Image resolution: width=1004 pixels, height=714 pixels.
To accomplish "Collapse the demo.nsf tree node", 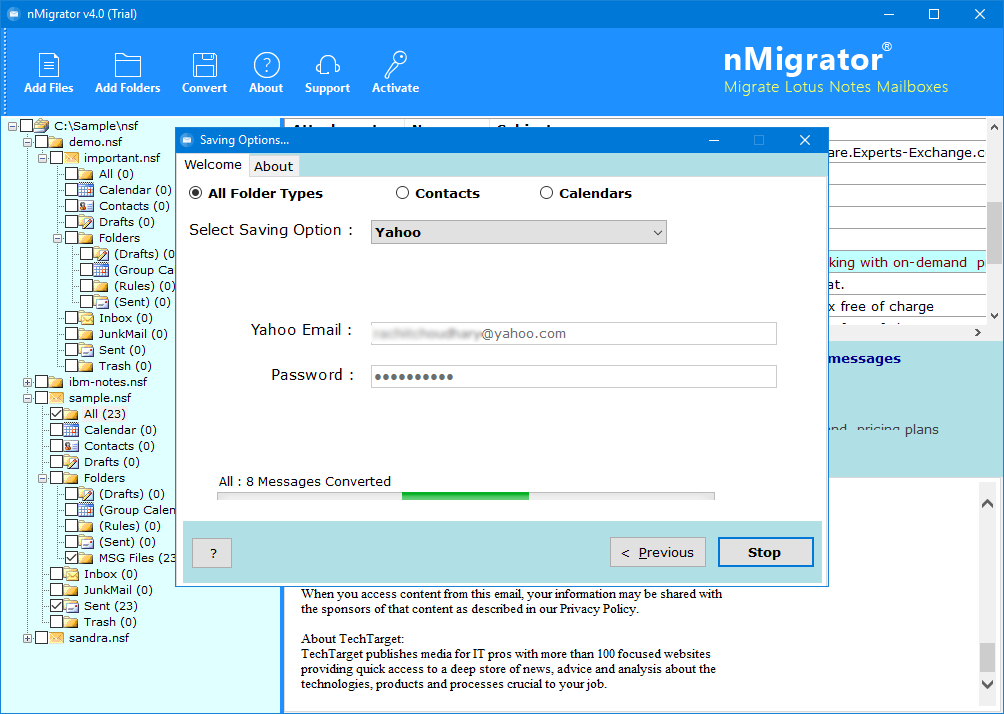I will (28, 142).
